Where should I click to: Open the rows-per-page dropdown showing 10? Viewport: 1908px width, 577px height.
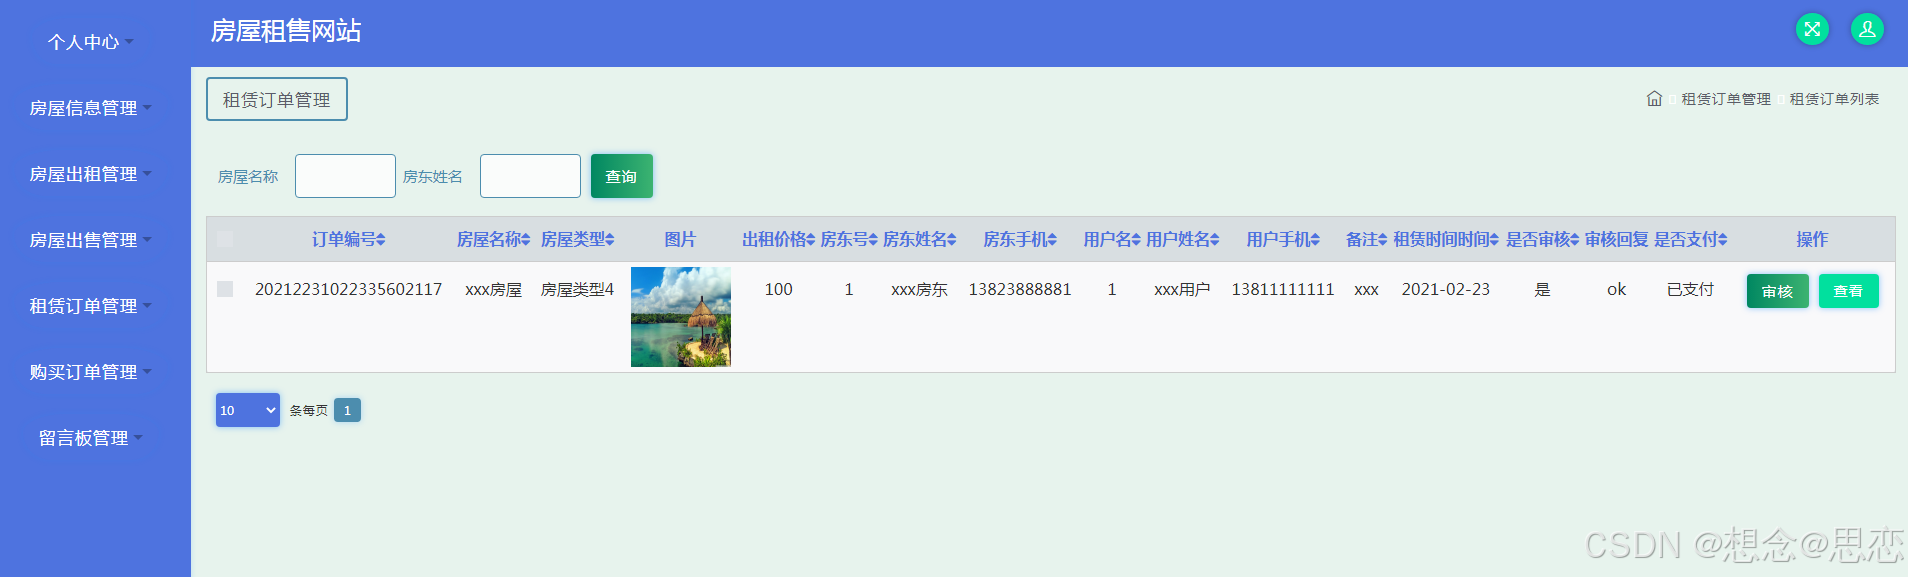click(x=248, y=410)
